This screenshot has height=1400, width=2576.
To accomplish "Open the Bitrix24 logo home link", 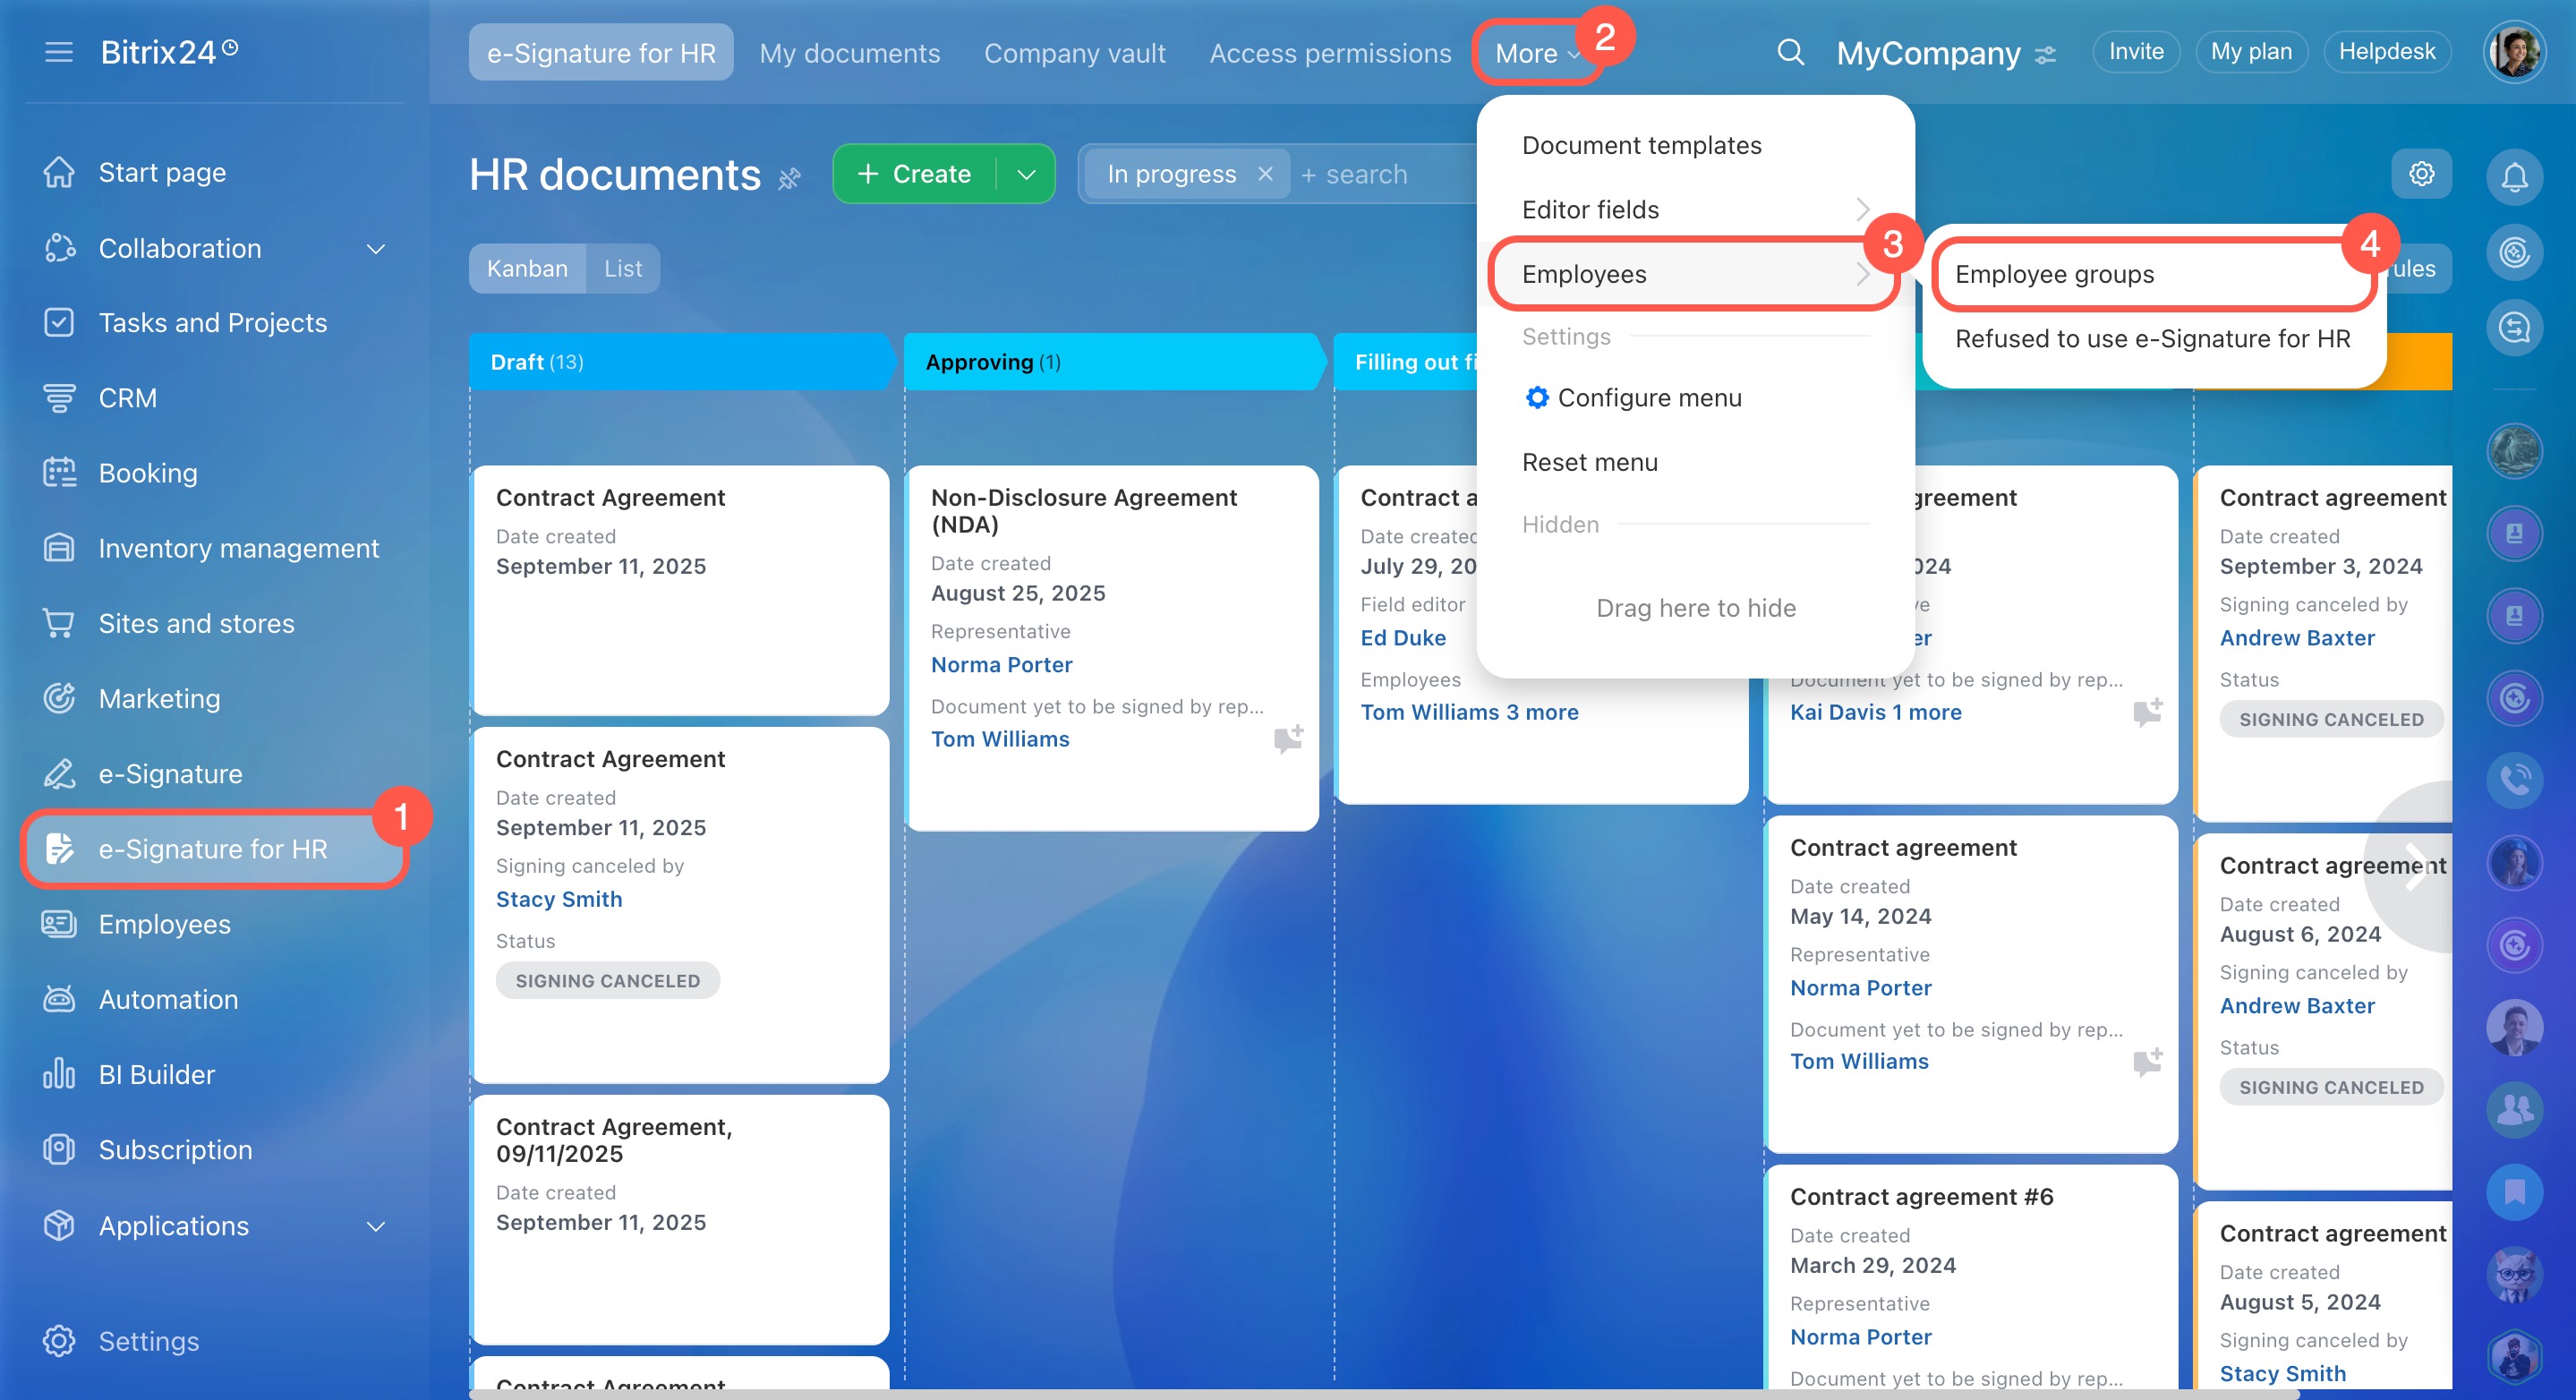I will tap(168, 52).
